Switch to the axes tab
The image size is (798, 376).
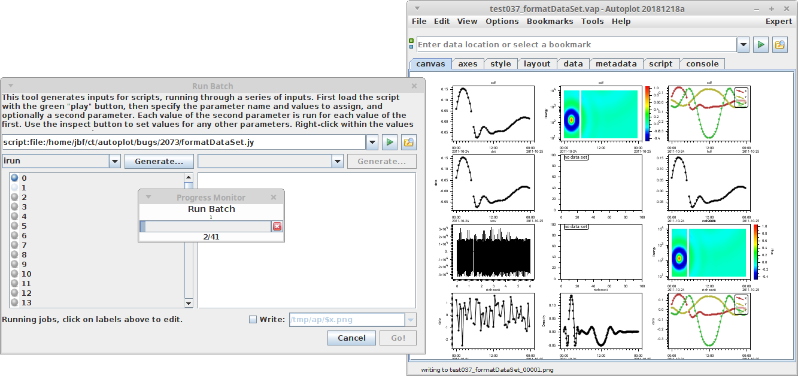(x=468, y=64)
